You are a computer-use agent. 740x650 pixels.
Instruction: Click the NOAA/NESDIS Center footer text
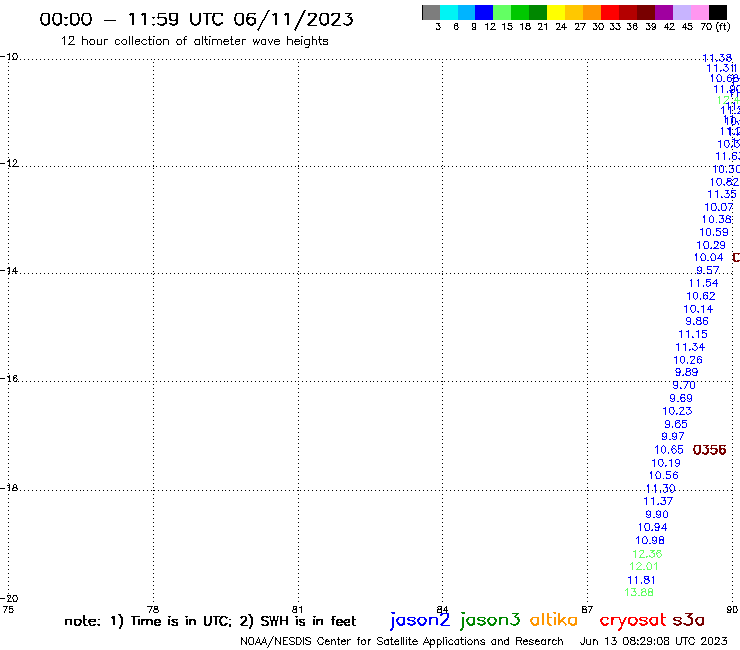[402, 641]
